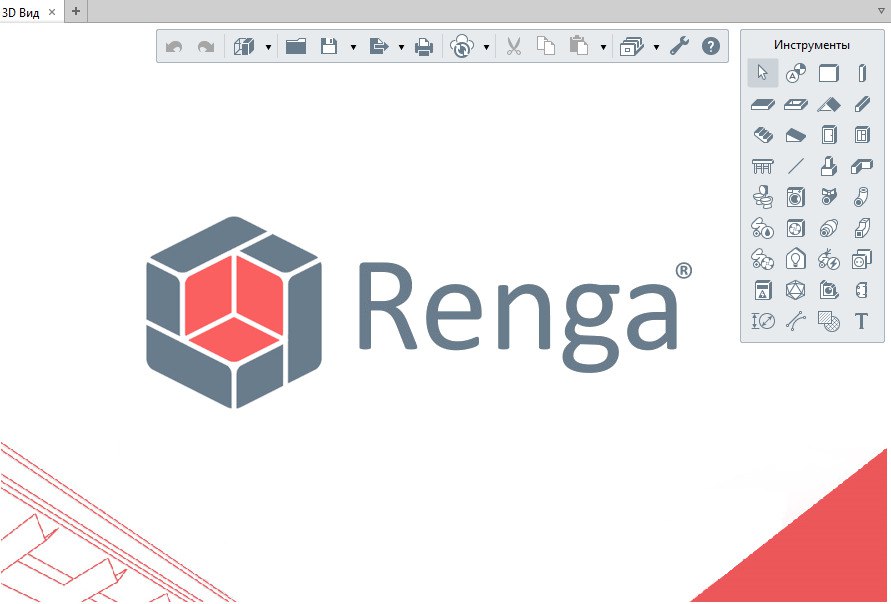Viewport: 891px width, 604px height.
Task: Select the Mechanical equipment fan tool
Action: pos(796,228)
